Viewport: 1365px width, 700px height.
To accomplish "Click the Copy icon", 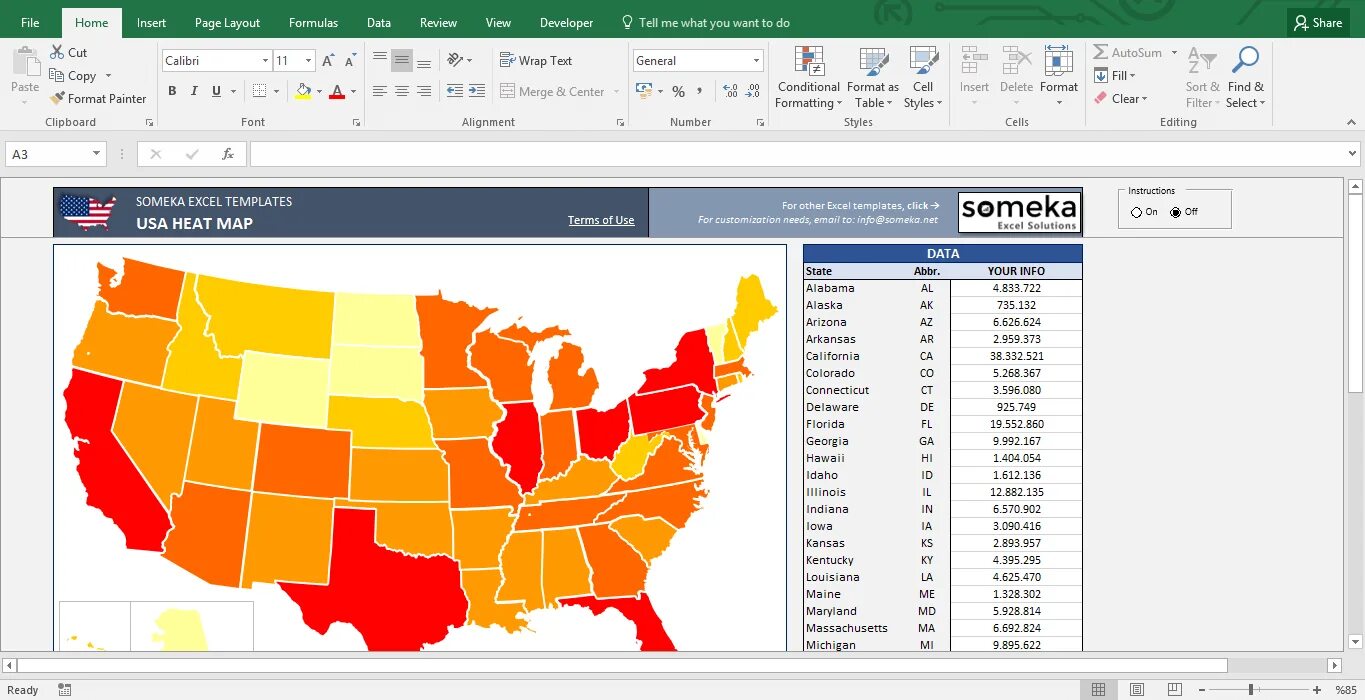I will point(56,75).
